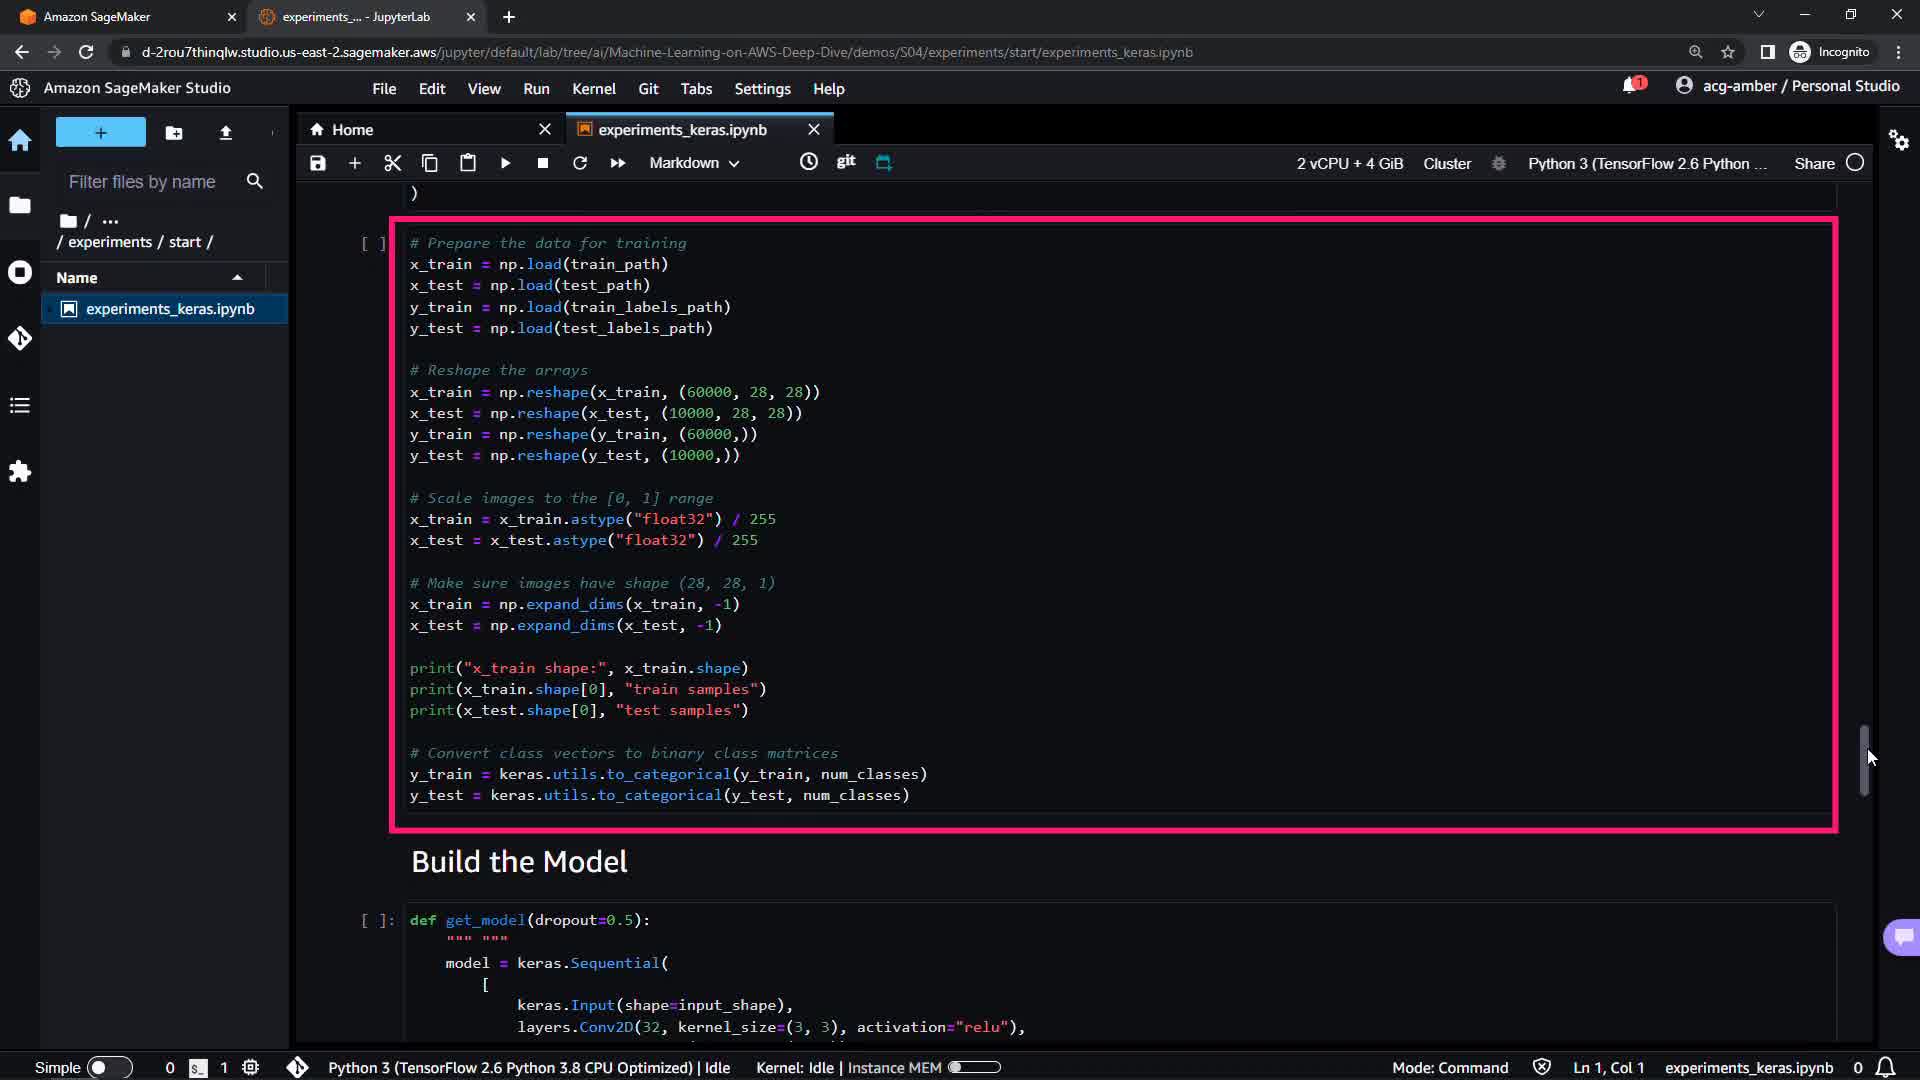The image size is (1920, 1080).
Task: Toggle the Simple interface mode switch
Action: click(x=109, y=1067)
